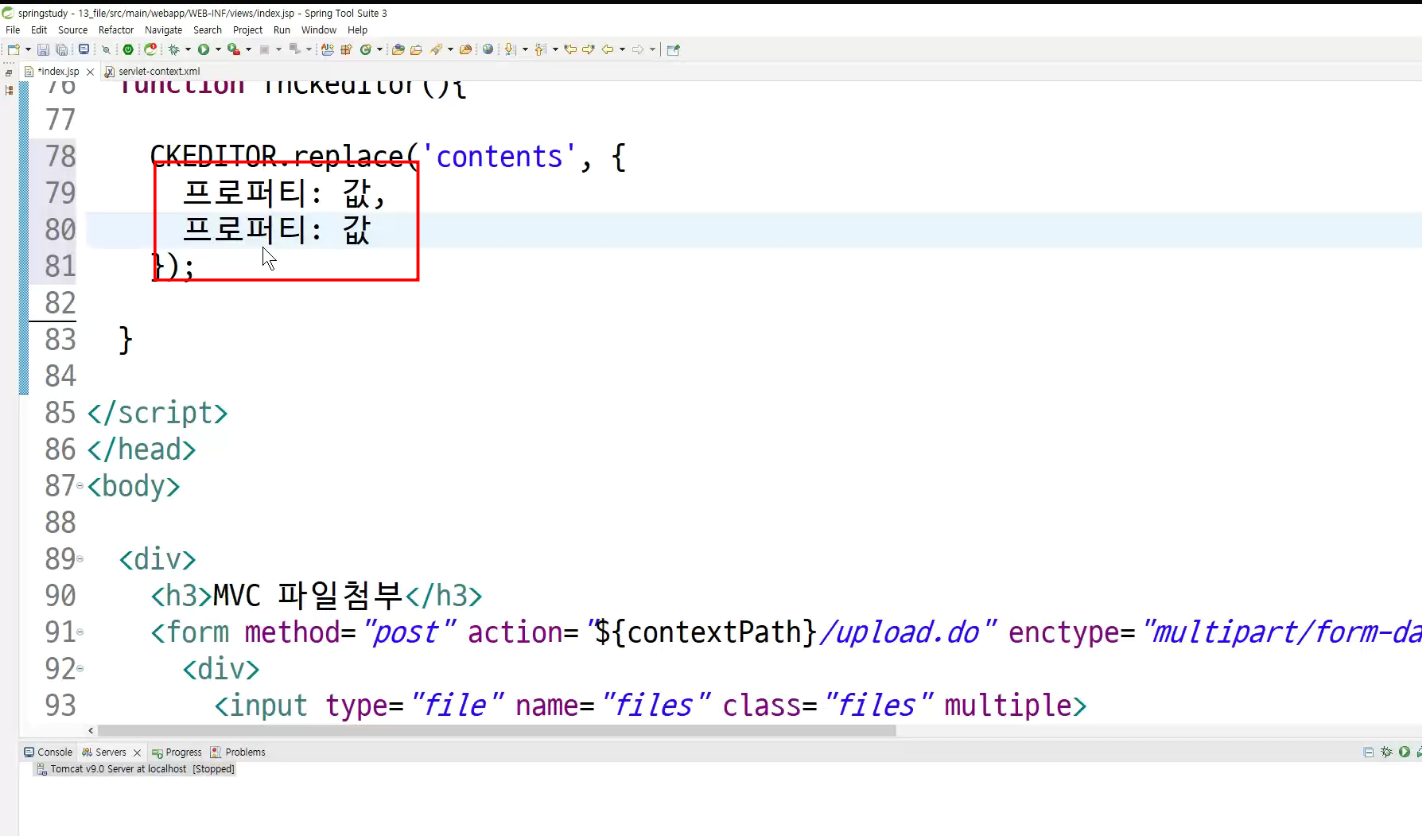Image resolution: width=1422 pixels, height=836 pixels.
Task: Start the server using Servers panel green icon
Action: point(1404,752)
